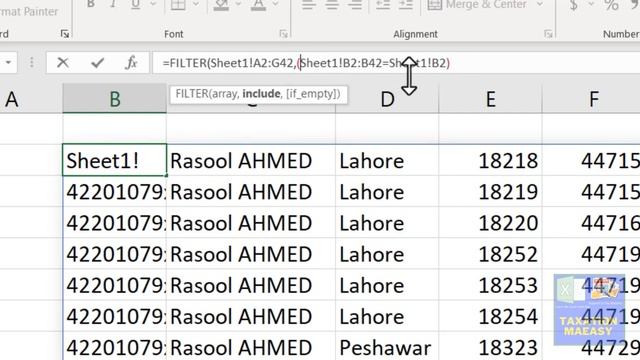Open the Fill Color dropdown arrow
The width and height of the screenshot is (640, 360).
238,4
